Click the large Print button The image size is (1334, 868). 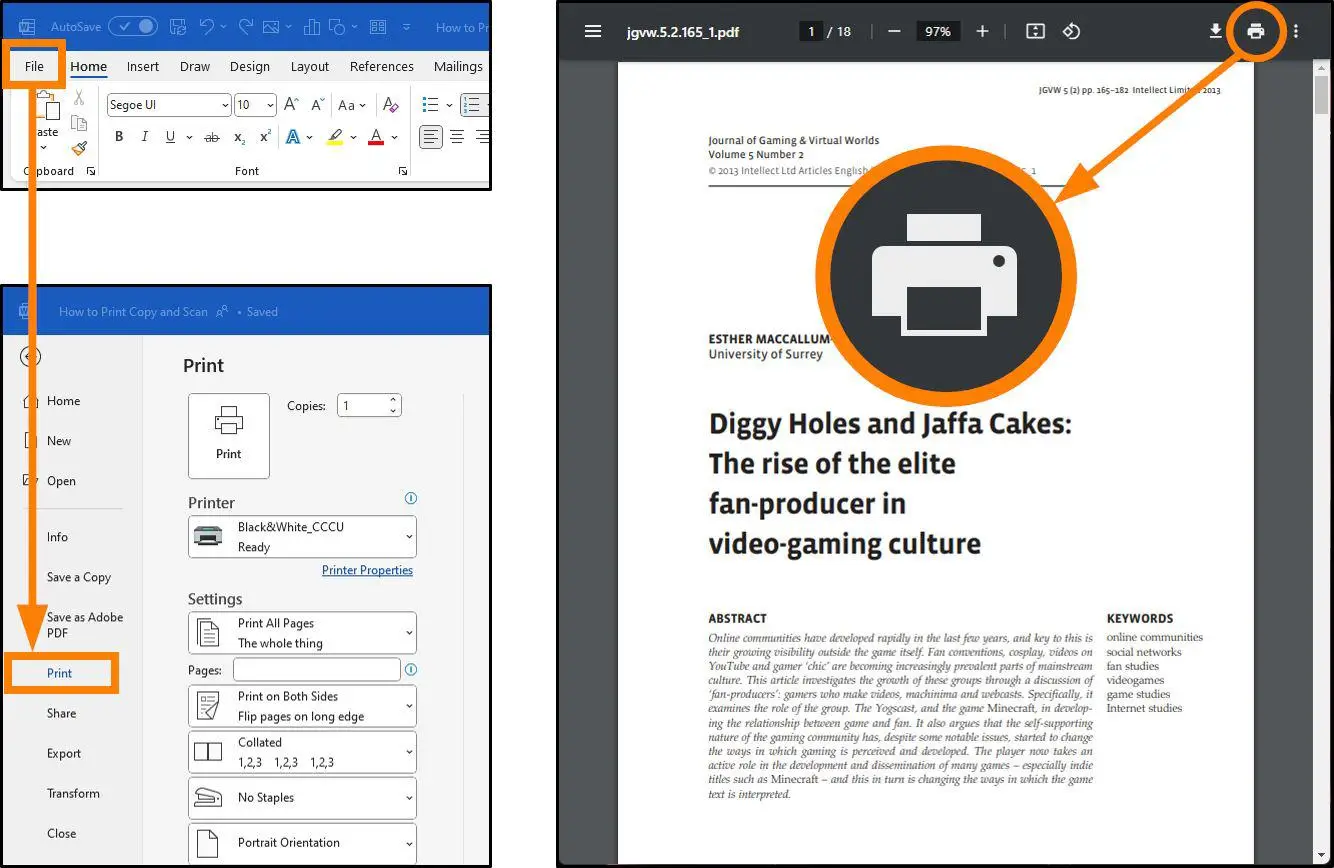(x=229, y=435)
